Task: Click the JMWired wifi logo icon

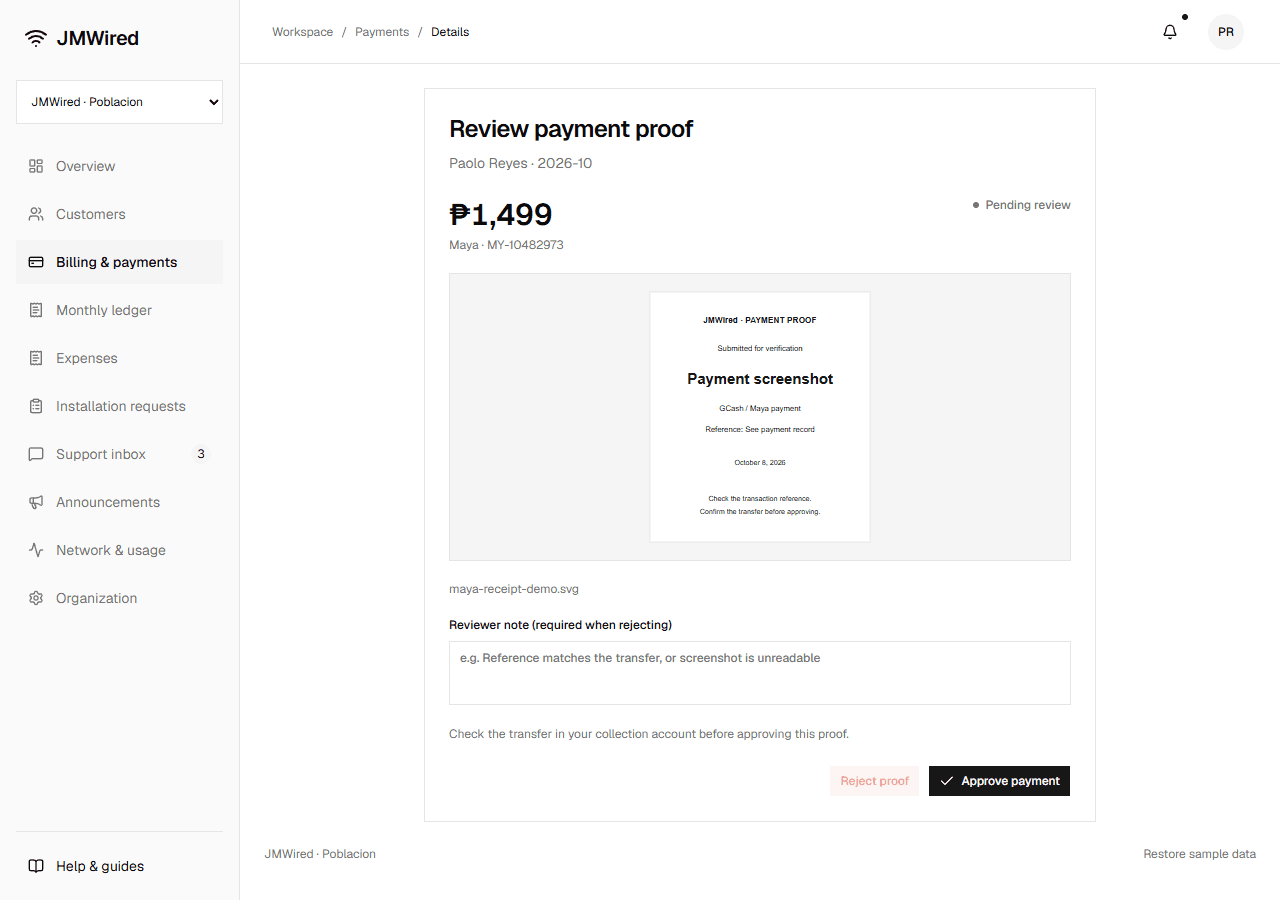Action: click(x=36, y=38)
